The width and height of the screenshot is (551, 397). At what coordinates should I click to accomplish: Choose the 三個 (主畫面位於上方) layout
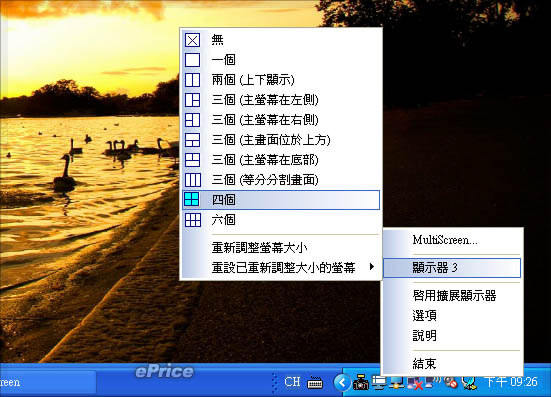[281, 140]
